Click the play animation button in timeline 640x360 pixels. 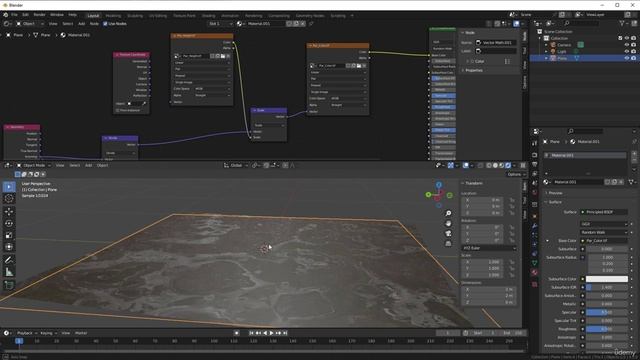[x=271, y=333]
